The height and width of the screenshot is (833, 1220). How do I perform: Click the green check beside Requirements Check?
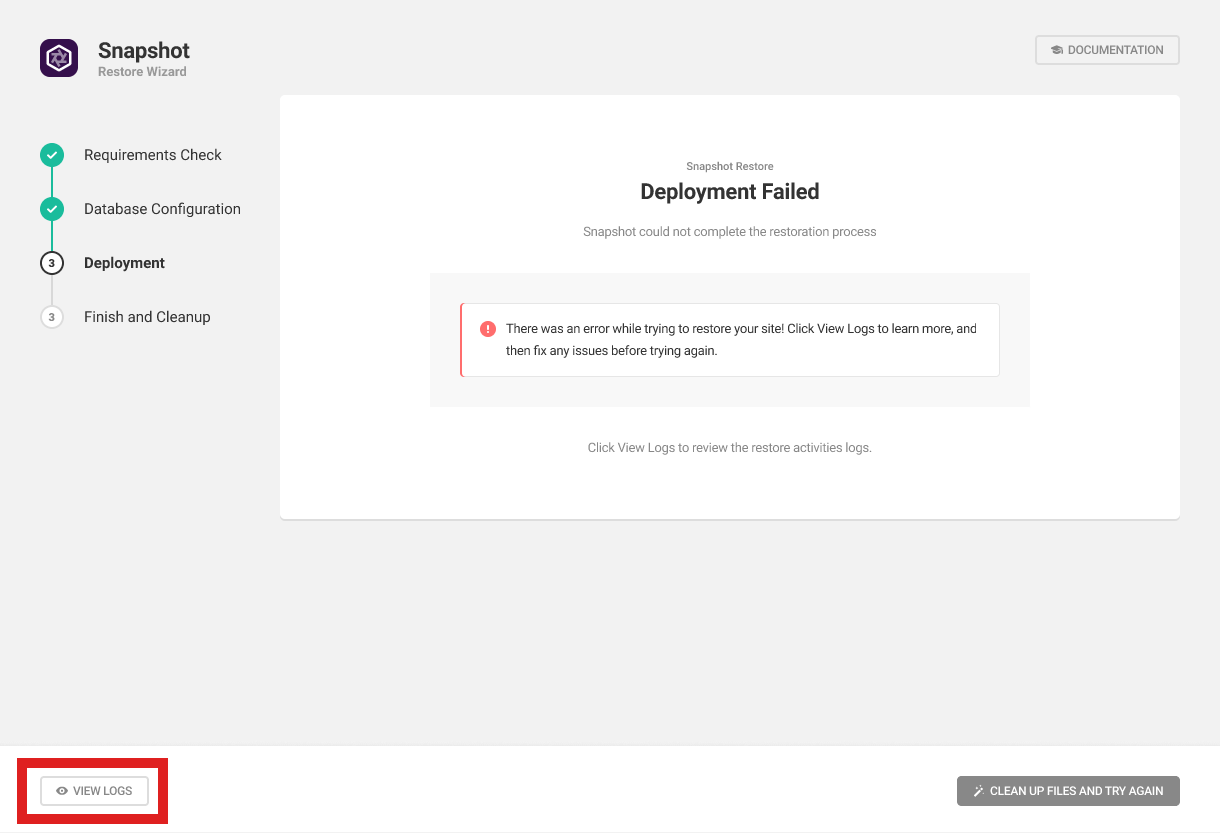tap(52, 155)
